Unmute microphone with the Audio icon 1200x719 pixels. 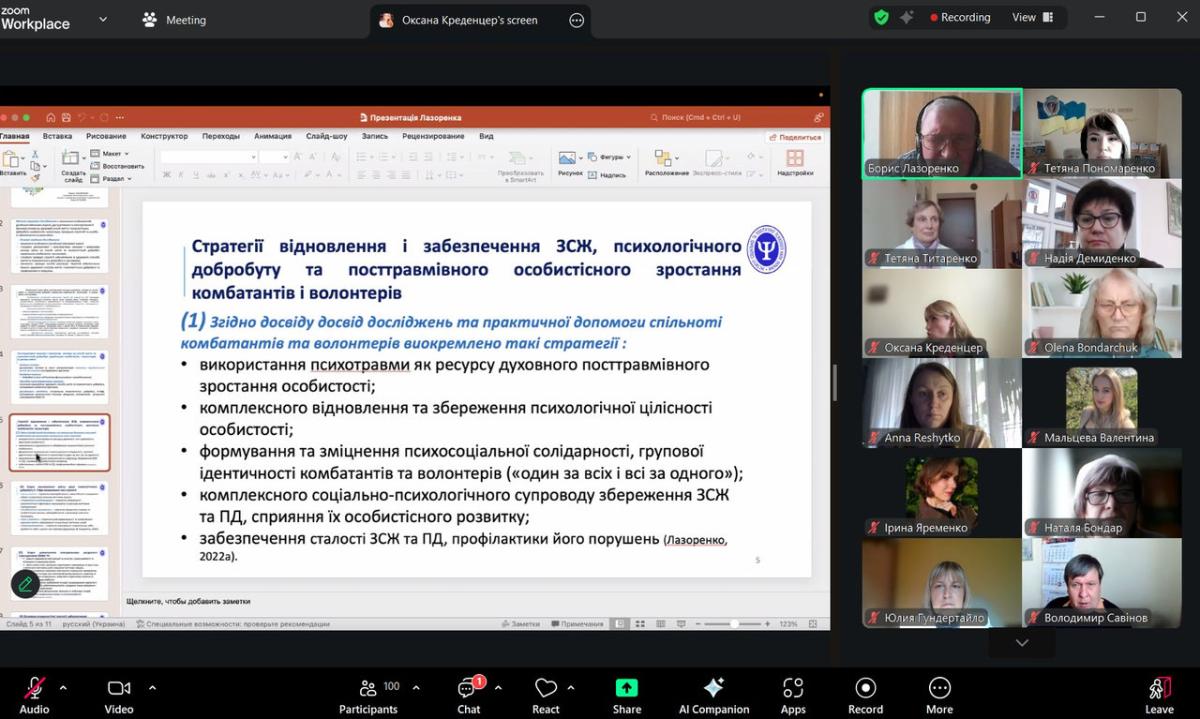(34, 688)
